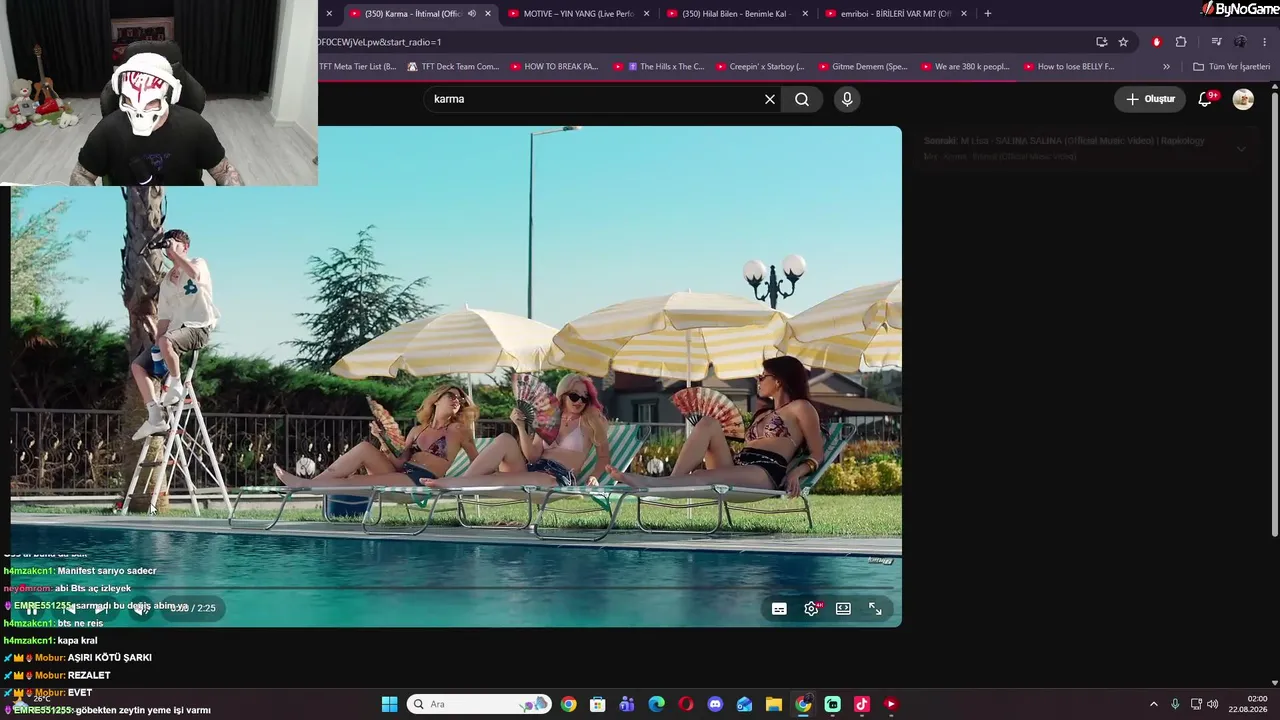Open the Chrome profile avatar
Screen dimensions: 1280x720
1240,42
